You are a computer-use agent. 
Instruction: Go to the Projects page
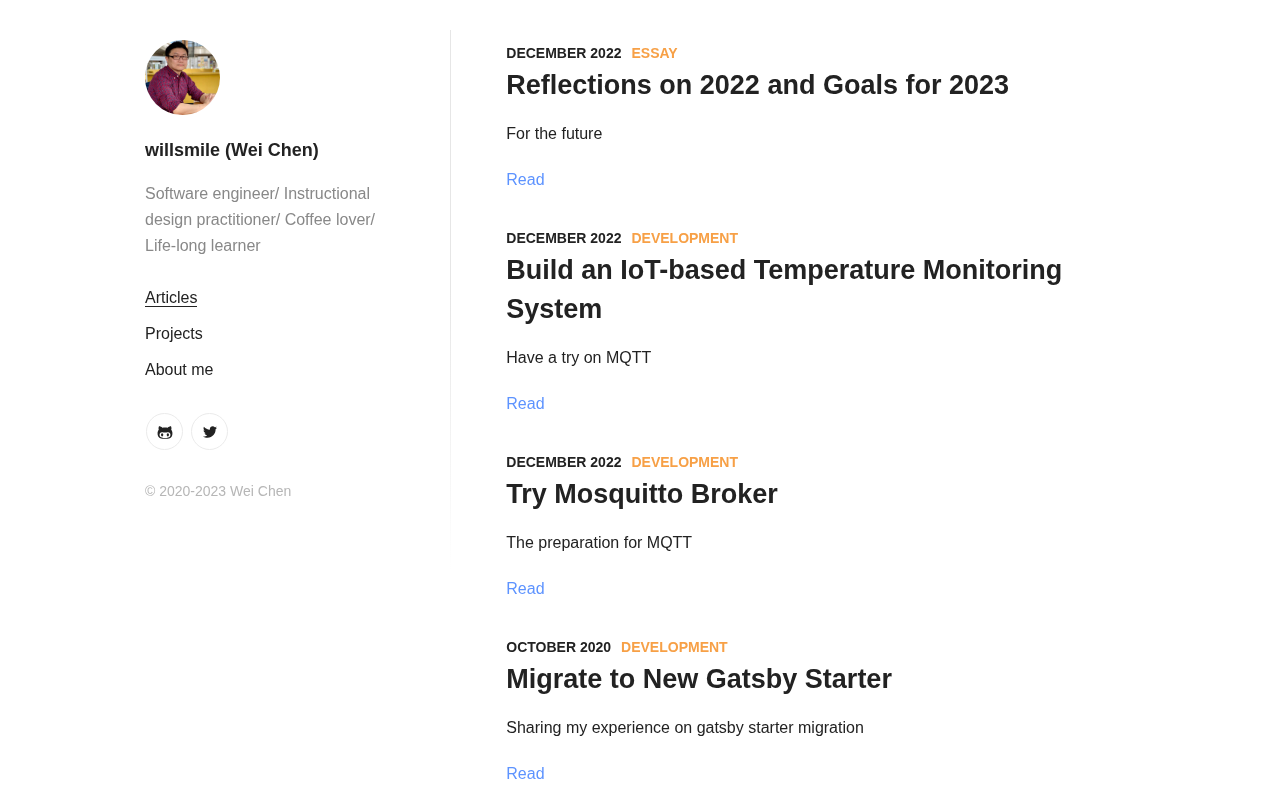(174, 334)
